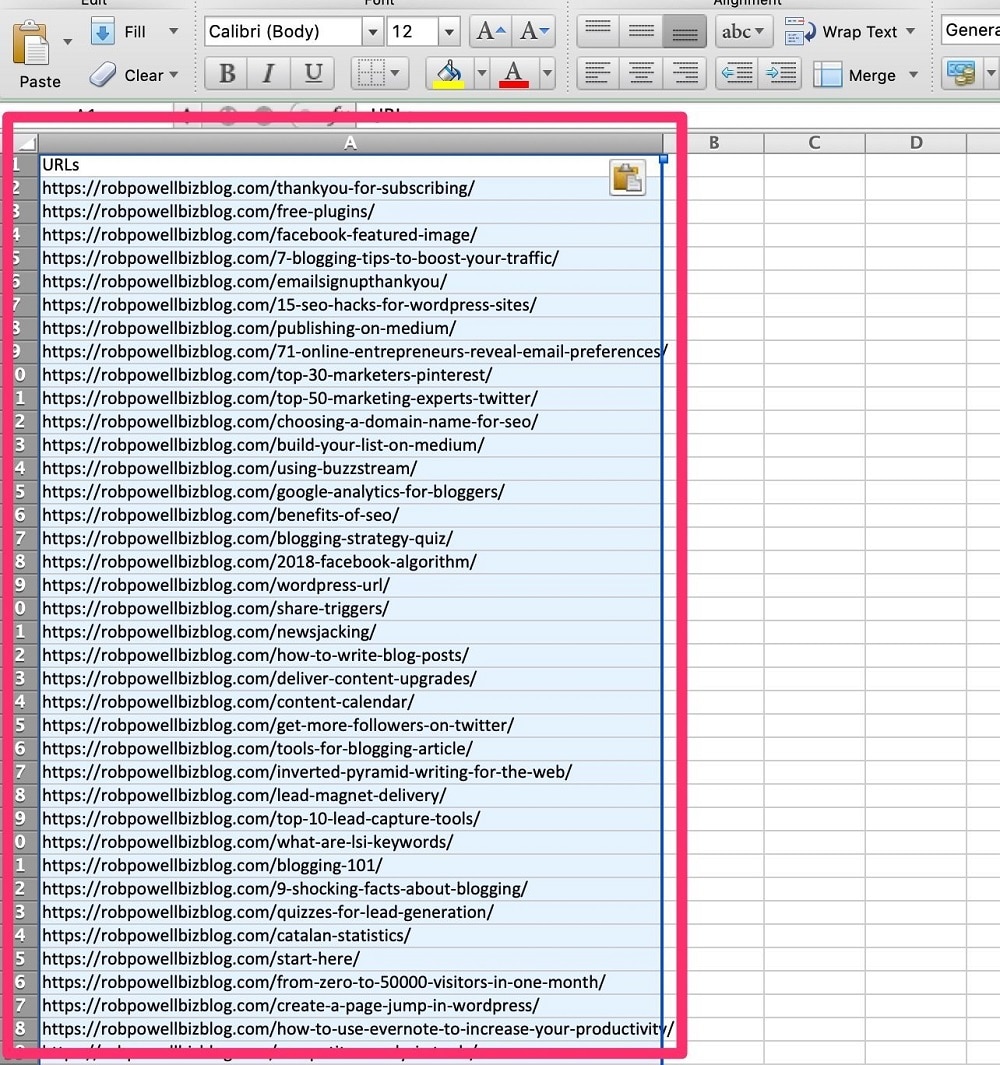Click the 15-seo-hacks-for-wordpress-sites URL cell
This screenshot has height=1065, width=1000.
point(351,305)
